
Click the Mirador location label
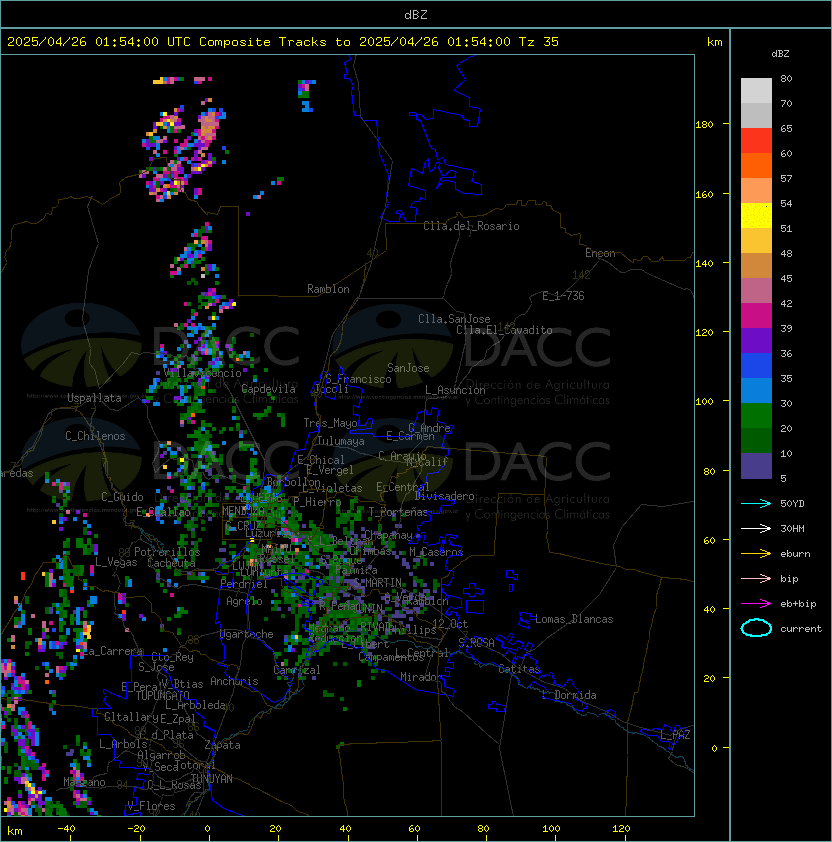421,677
